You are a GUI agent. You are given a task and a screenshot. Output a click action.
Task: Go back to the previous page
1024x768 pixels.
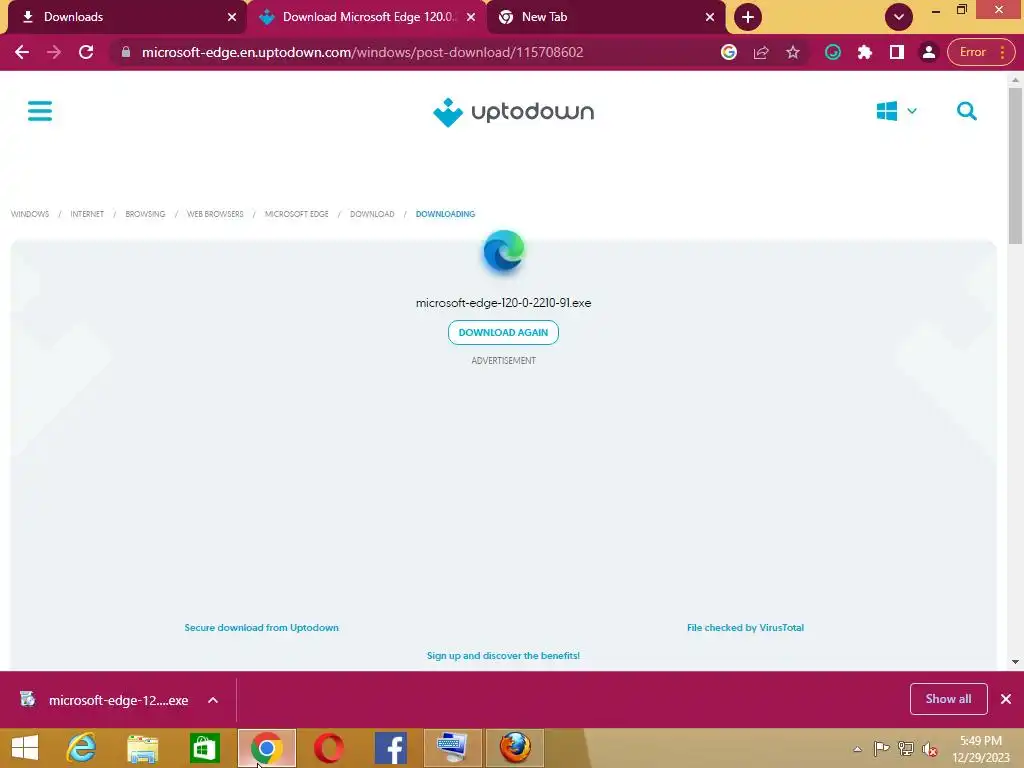(22, 52)
